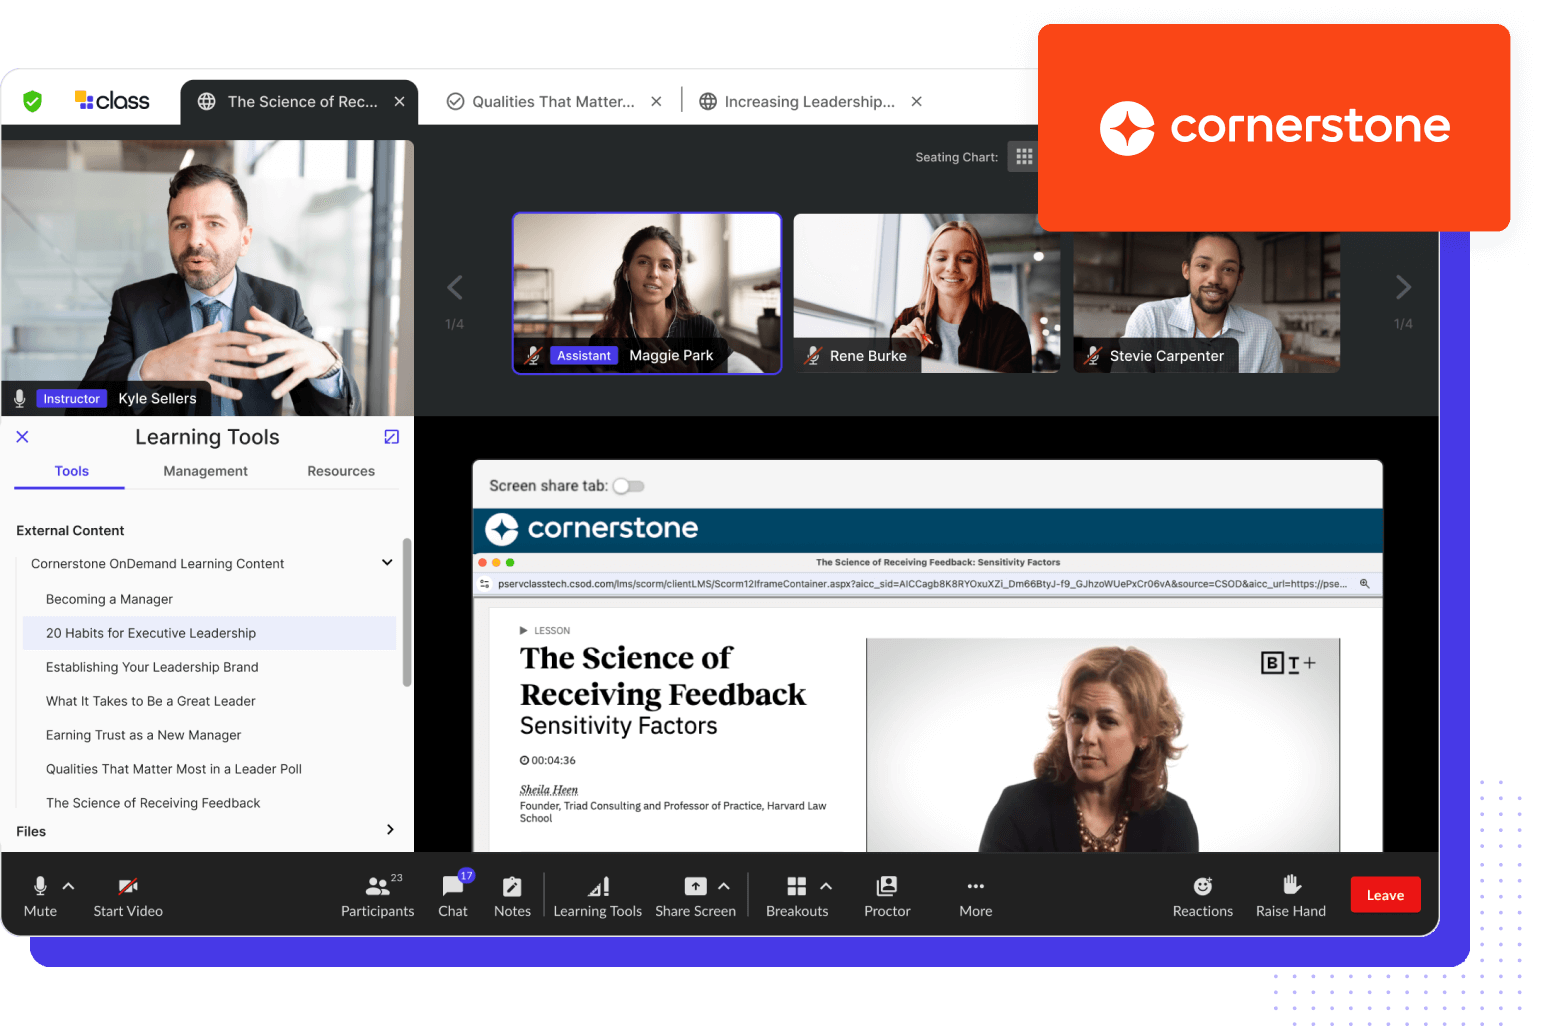Image resolution: width=1543 pixels, height=1026 pixels.
Task: Toggle the Screen share tab switch
Action: coord(629,486)
